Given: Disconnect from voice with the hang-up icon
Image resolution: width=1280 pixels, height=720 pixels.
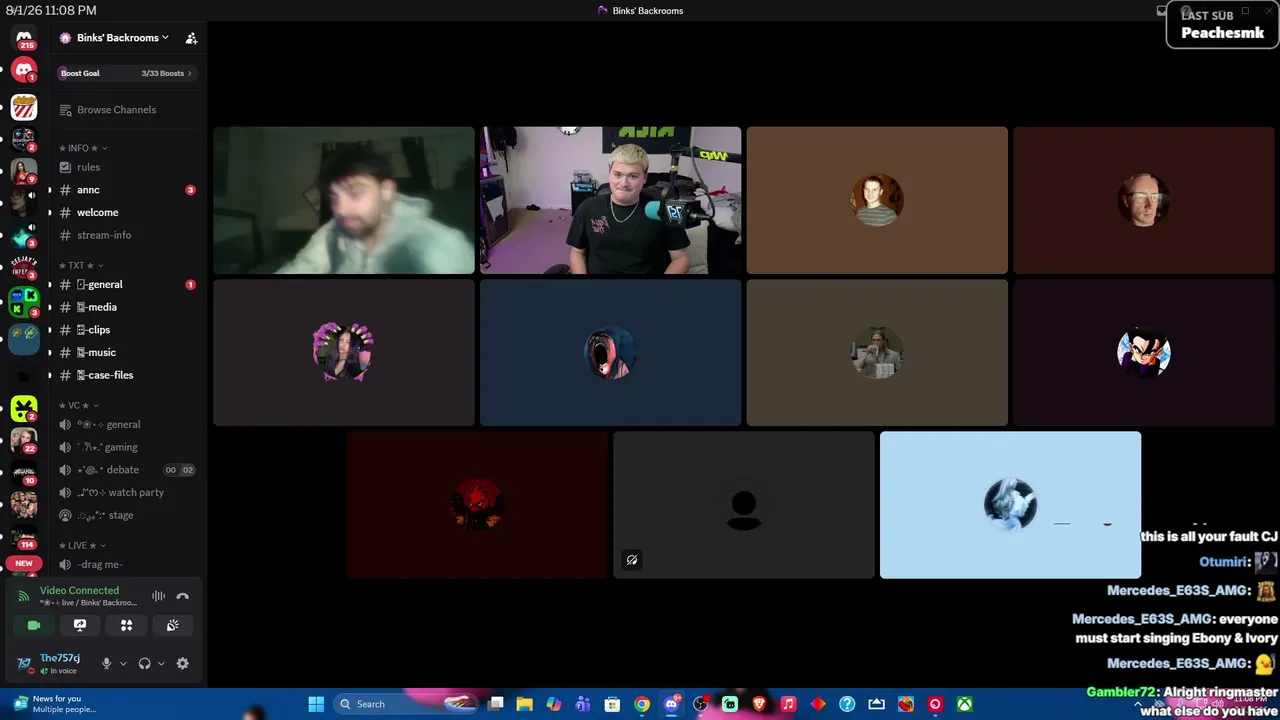Looking at the screenshot, I should (x=182, y=596).
